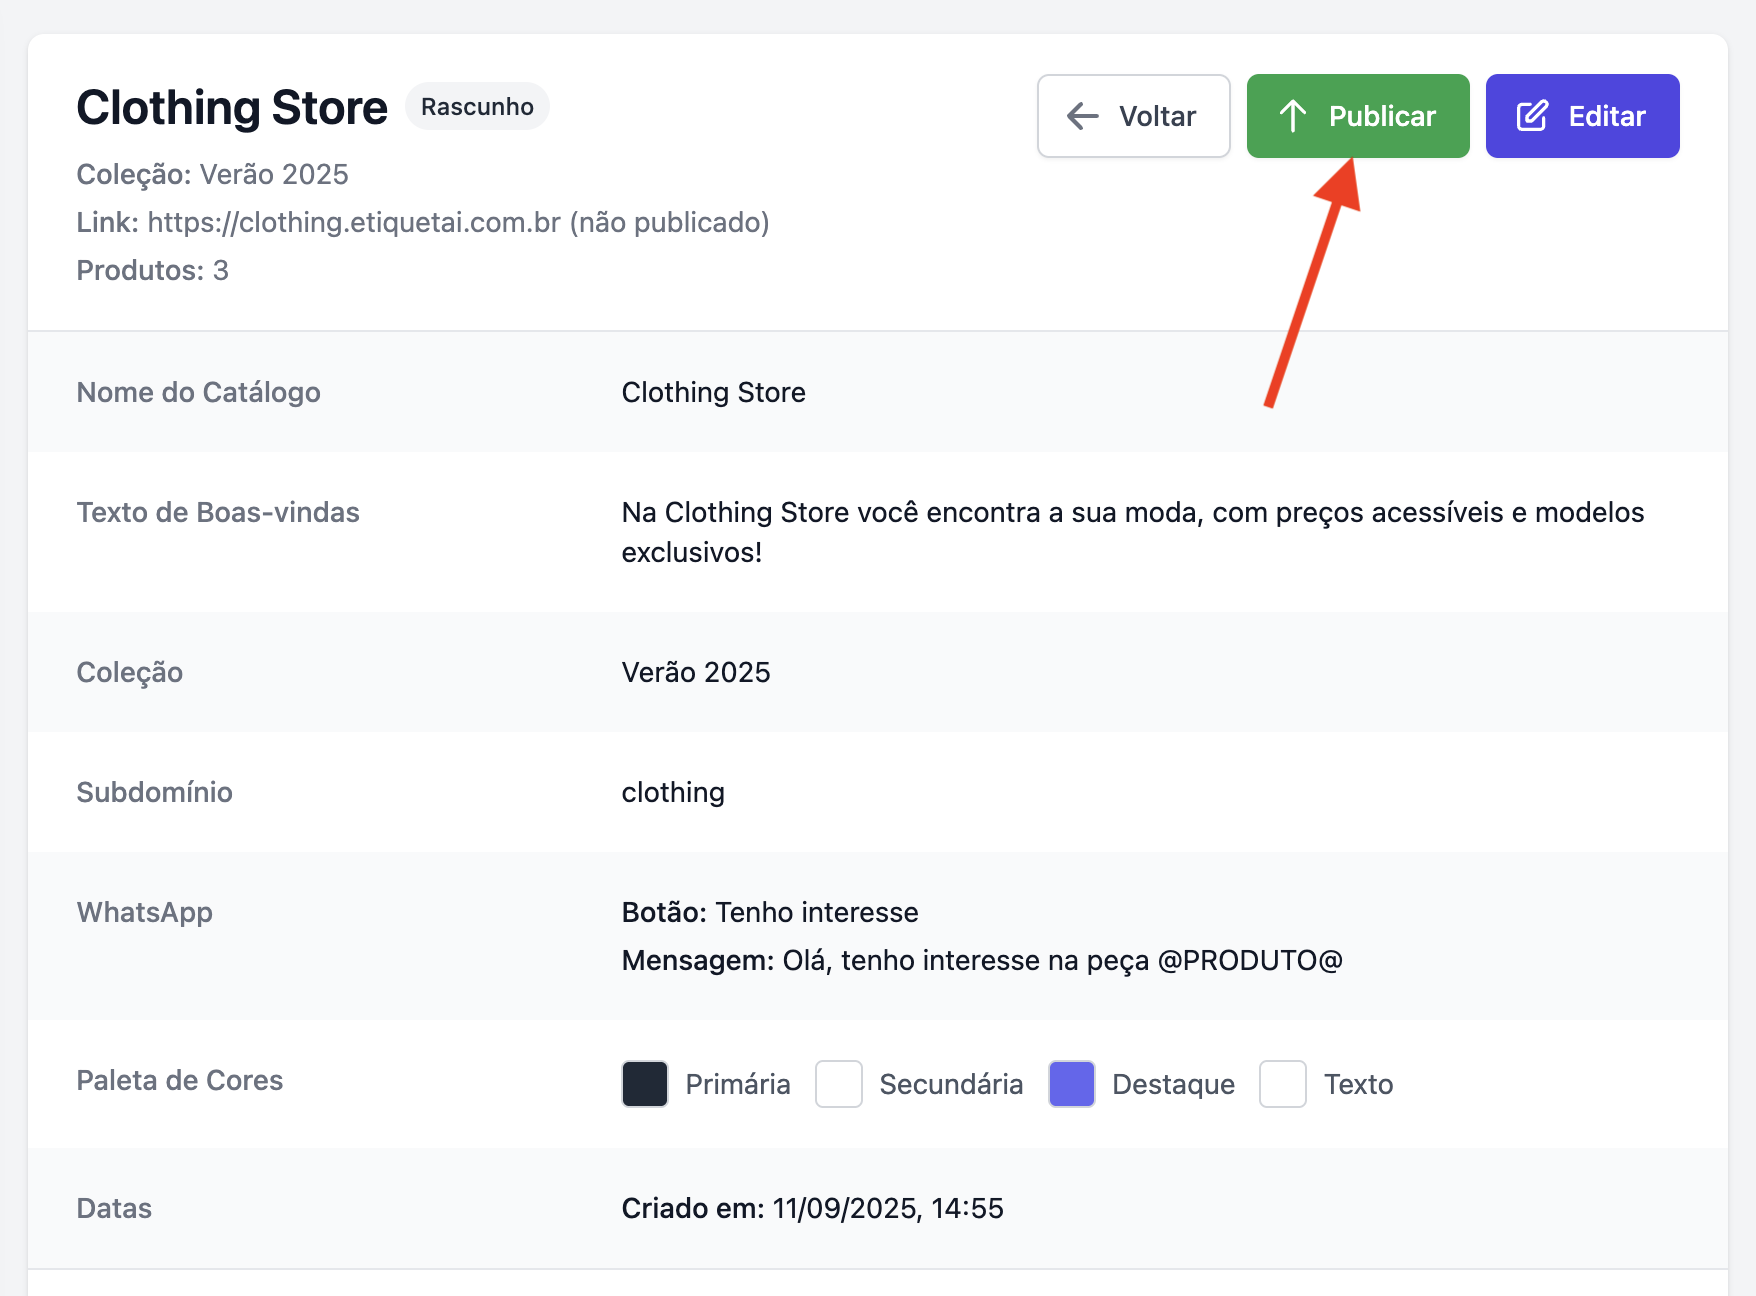Click the Produtos: 3 count text
1756x1296 pixels.
(153, 270)
